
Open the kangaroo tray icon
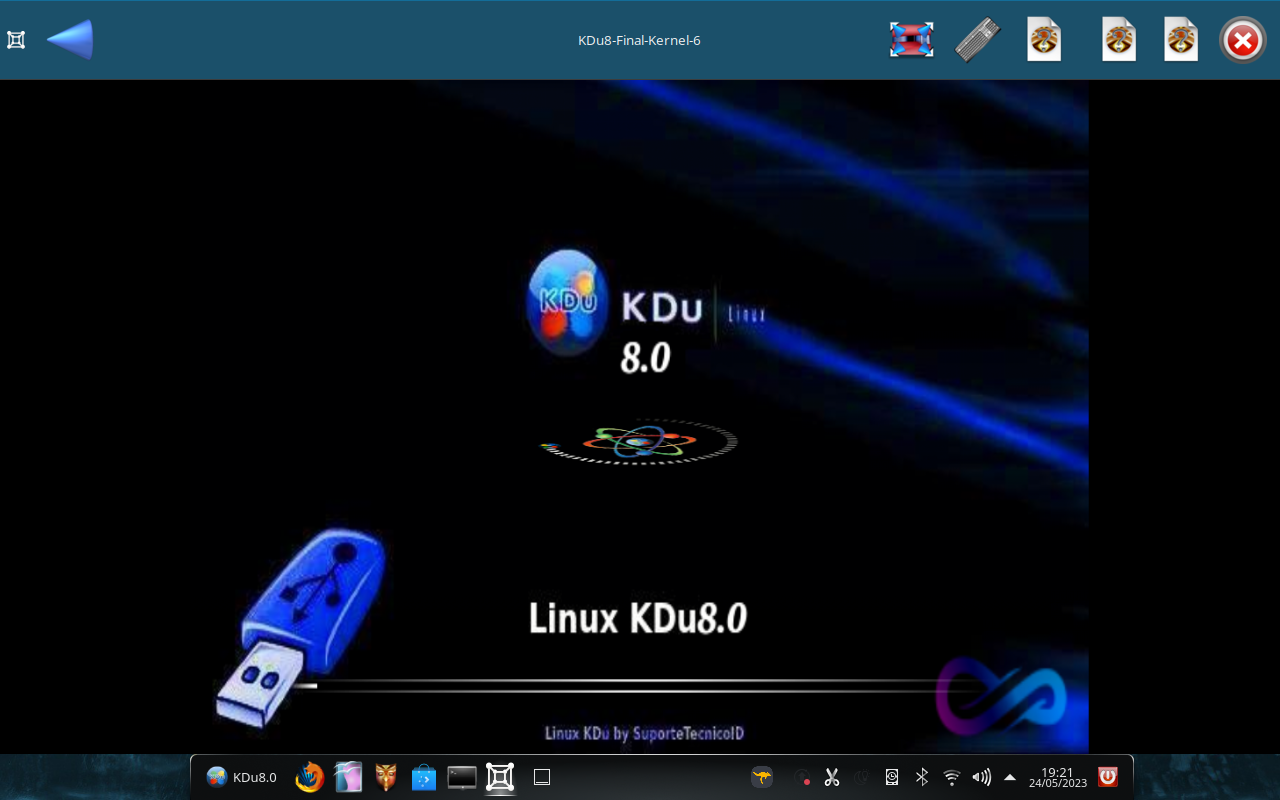[762, 777]
